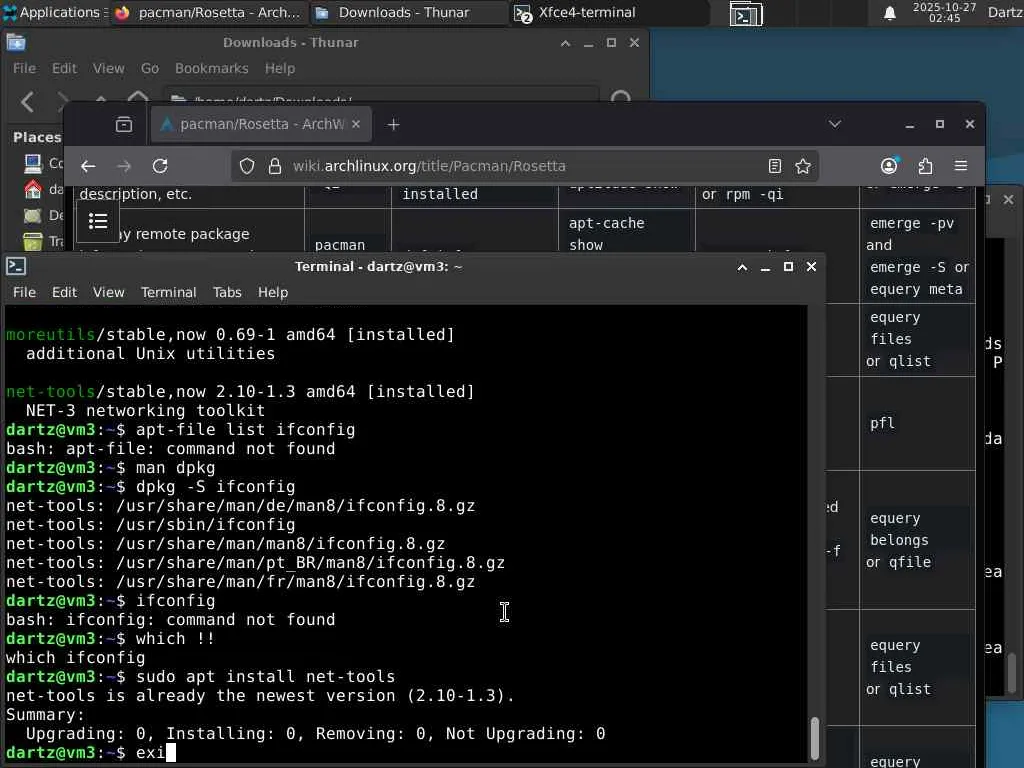Open terminal View menu
This screenshot has width=1024, height=768.
click(x=108, y=292)
